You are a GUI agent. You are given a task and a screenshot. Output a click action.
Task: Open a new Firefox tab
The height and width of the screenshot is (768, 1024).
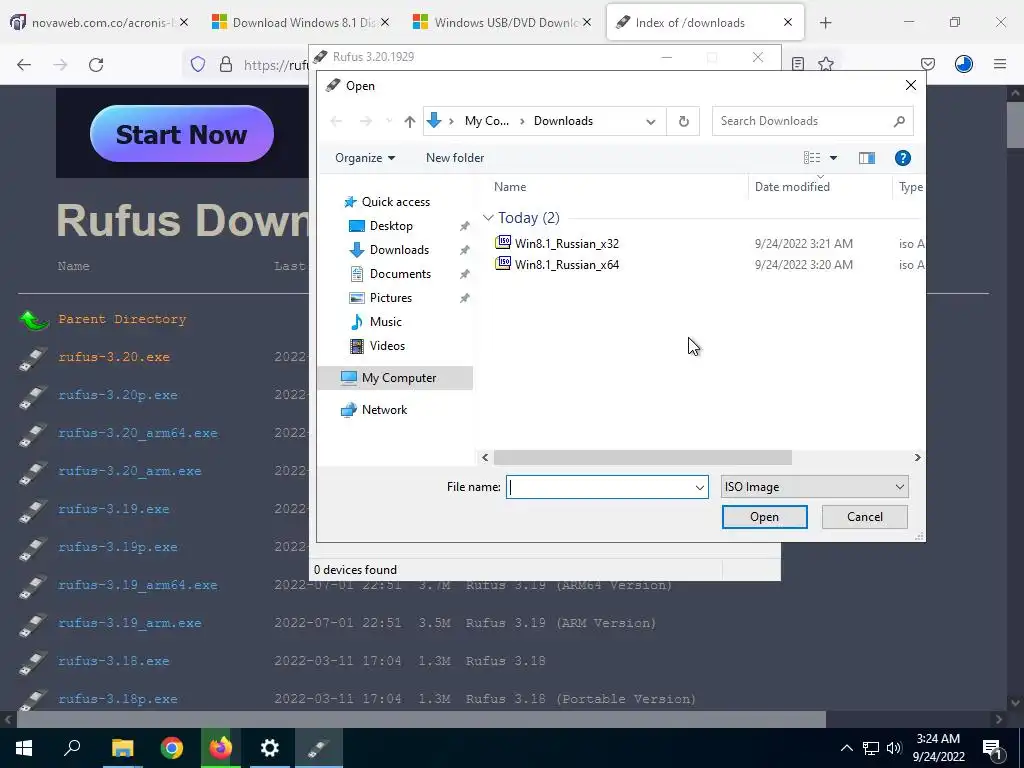tap(825, 23)
